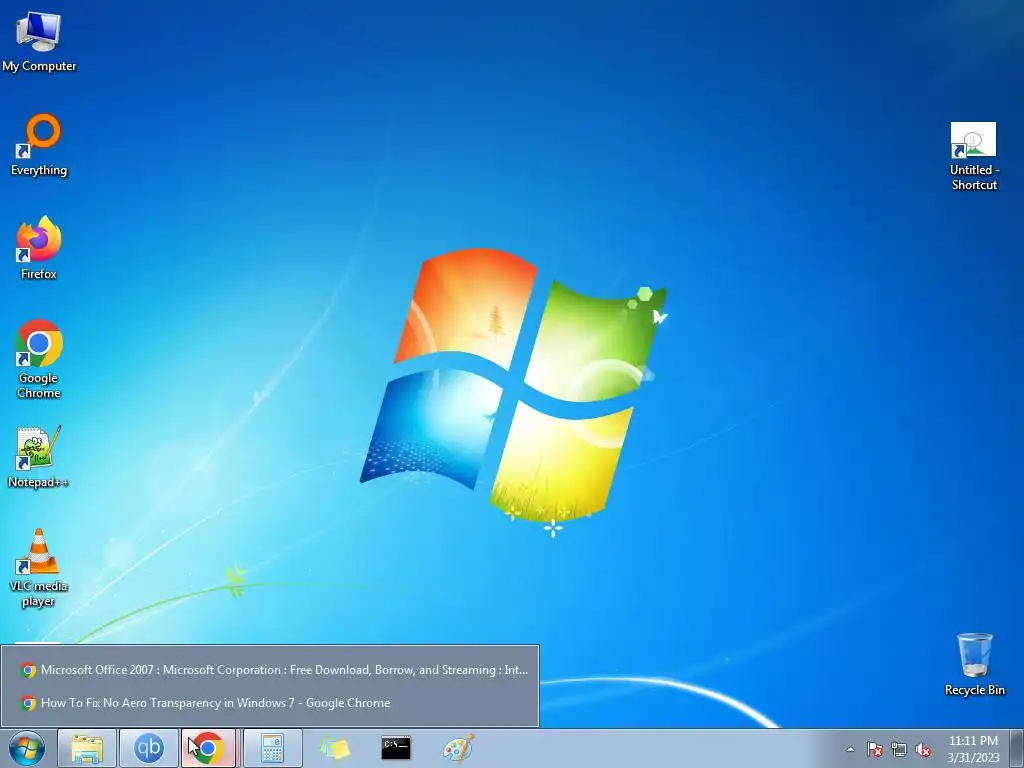Select the Notepad++ desktop shortcut
This screenshot has height=768, width=1024.
pyautogui.click(x=39, y=457)
